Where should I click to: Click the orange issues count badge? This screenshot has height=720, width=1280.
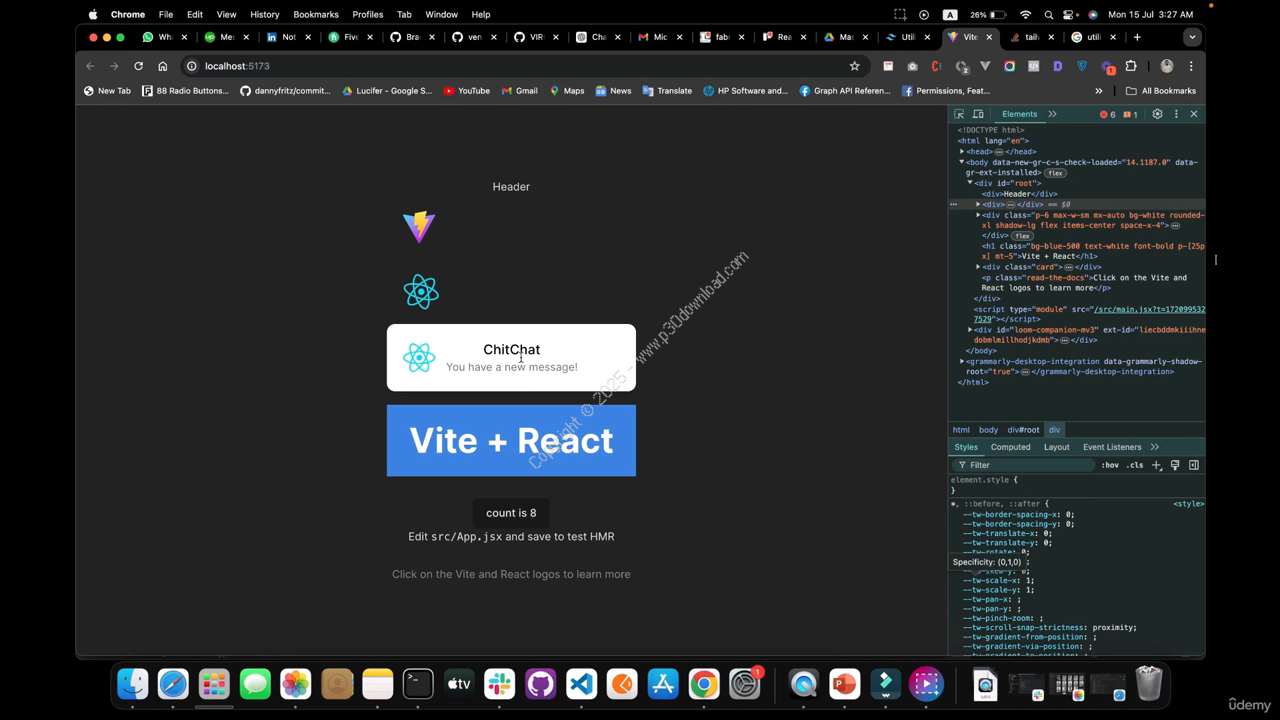pyautogui.click(x=1130, y=114)
